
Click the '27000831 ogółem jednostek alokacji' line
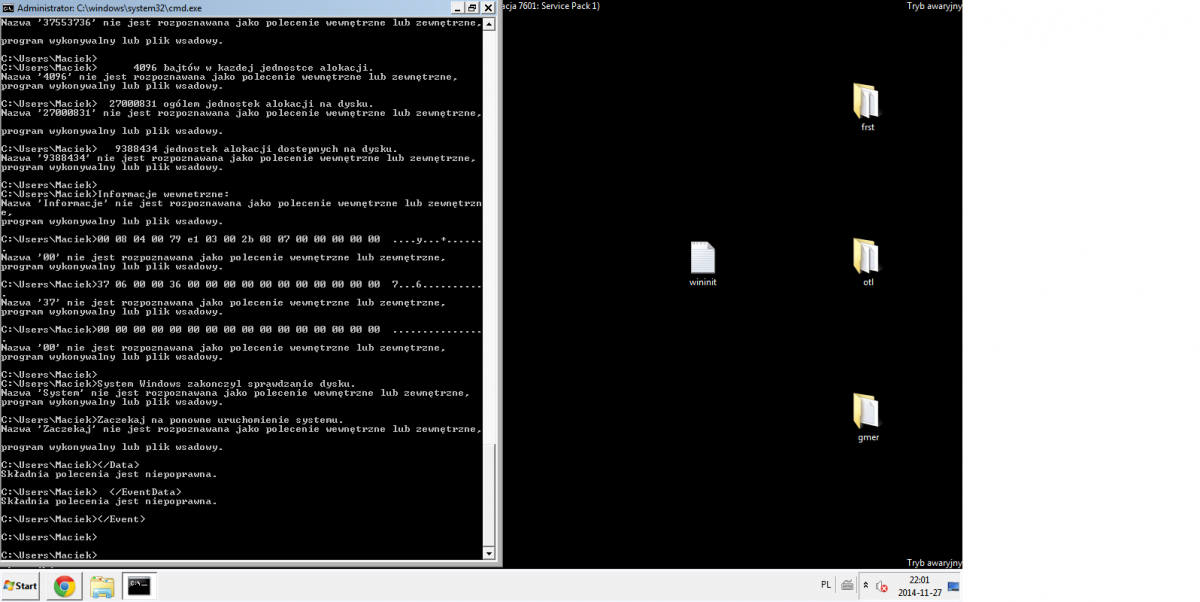(x=187, y=104)
